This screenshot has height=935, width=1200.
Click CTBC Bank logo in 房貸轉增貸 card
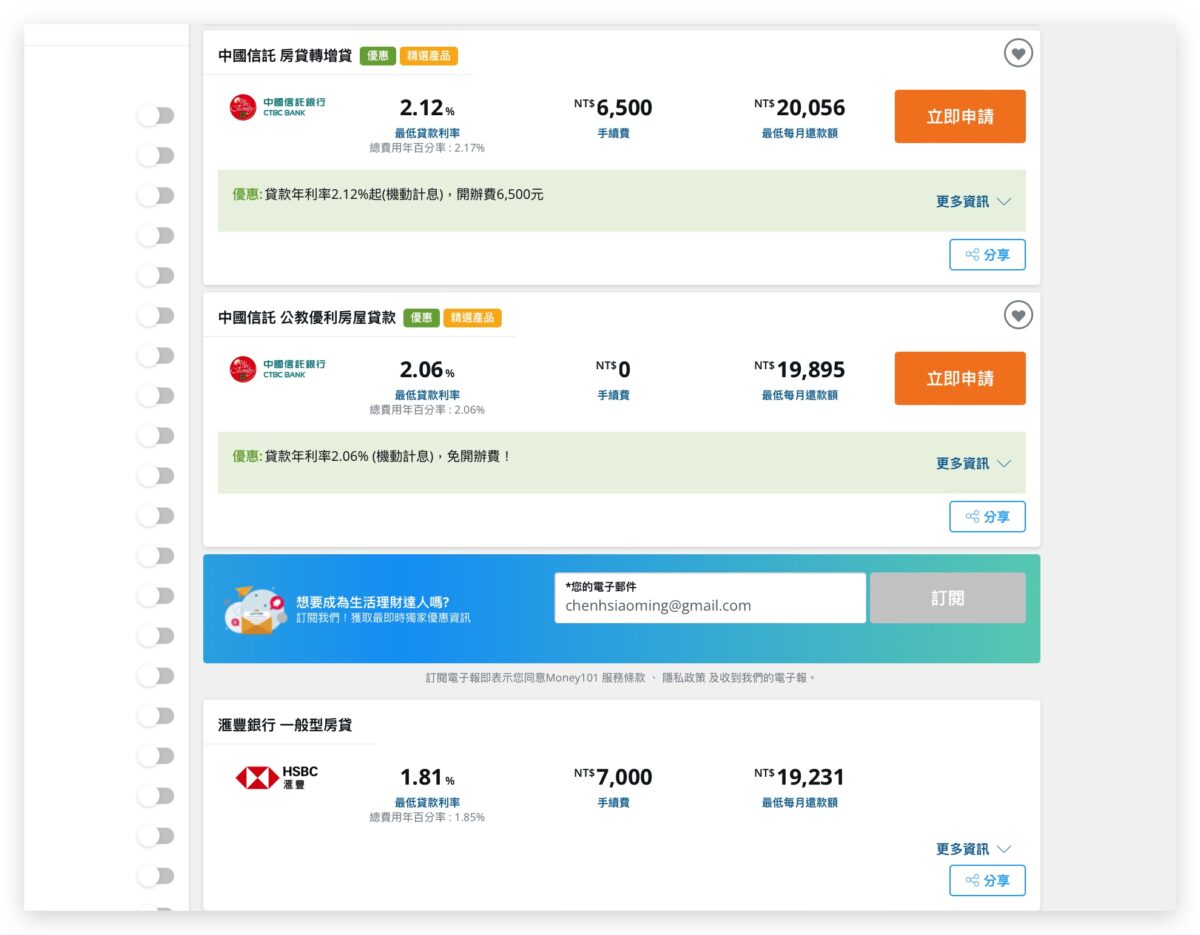click(278, 107)
